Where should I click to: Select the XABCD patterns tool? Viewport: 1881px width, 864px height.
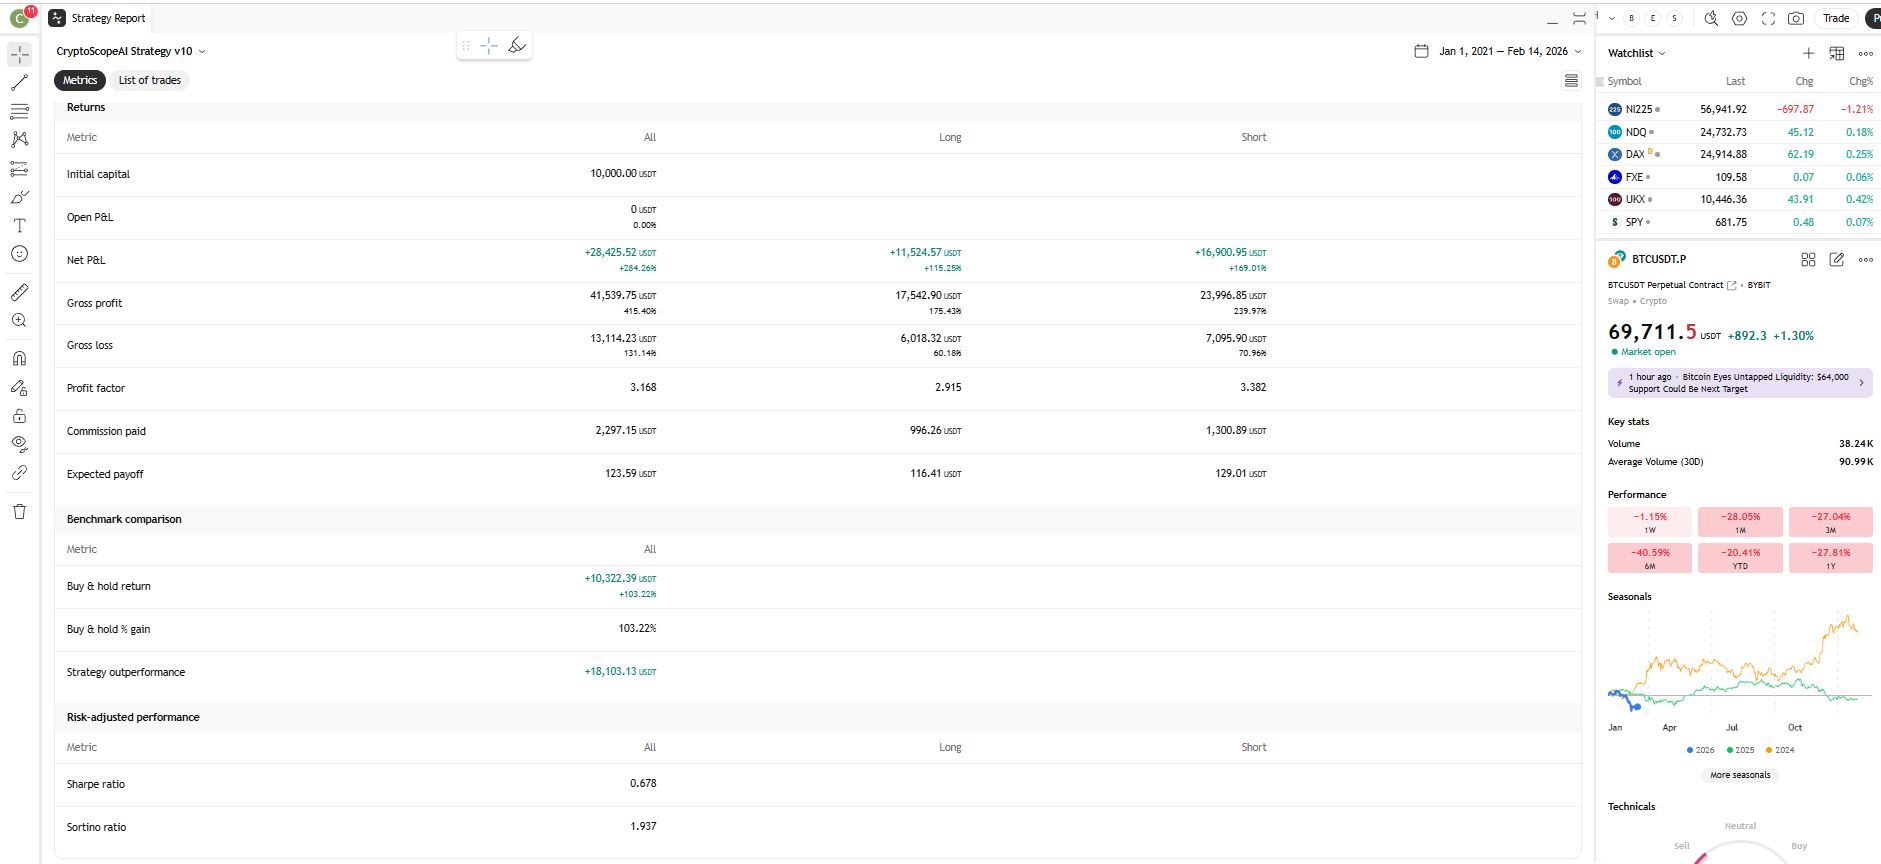pyautogui.click(x=19, y=140)
